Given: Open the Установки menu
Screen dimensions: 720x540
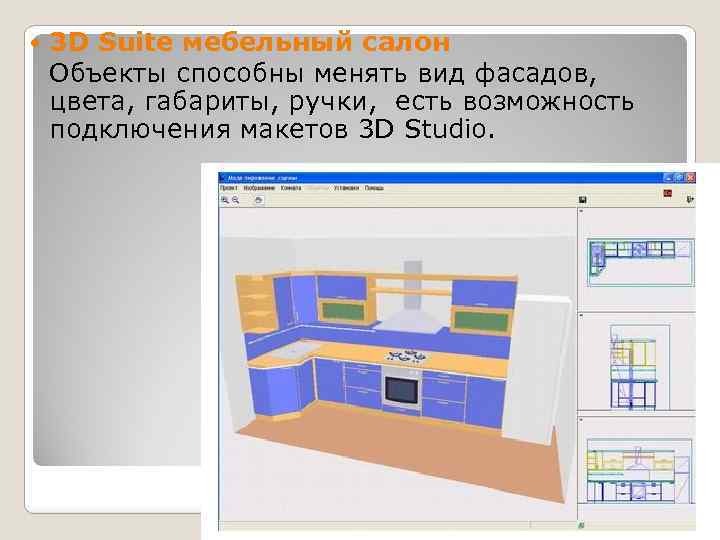Looking at the screenshot, I should 347,188.
